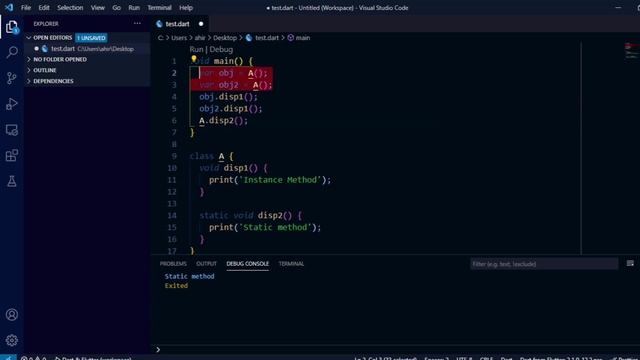This screenshot has height=360, width=640.
Task: Click Desktop in the breadcrumb path
Action: [x=225, y=38]
